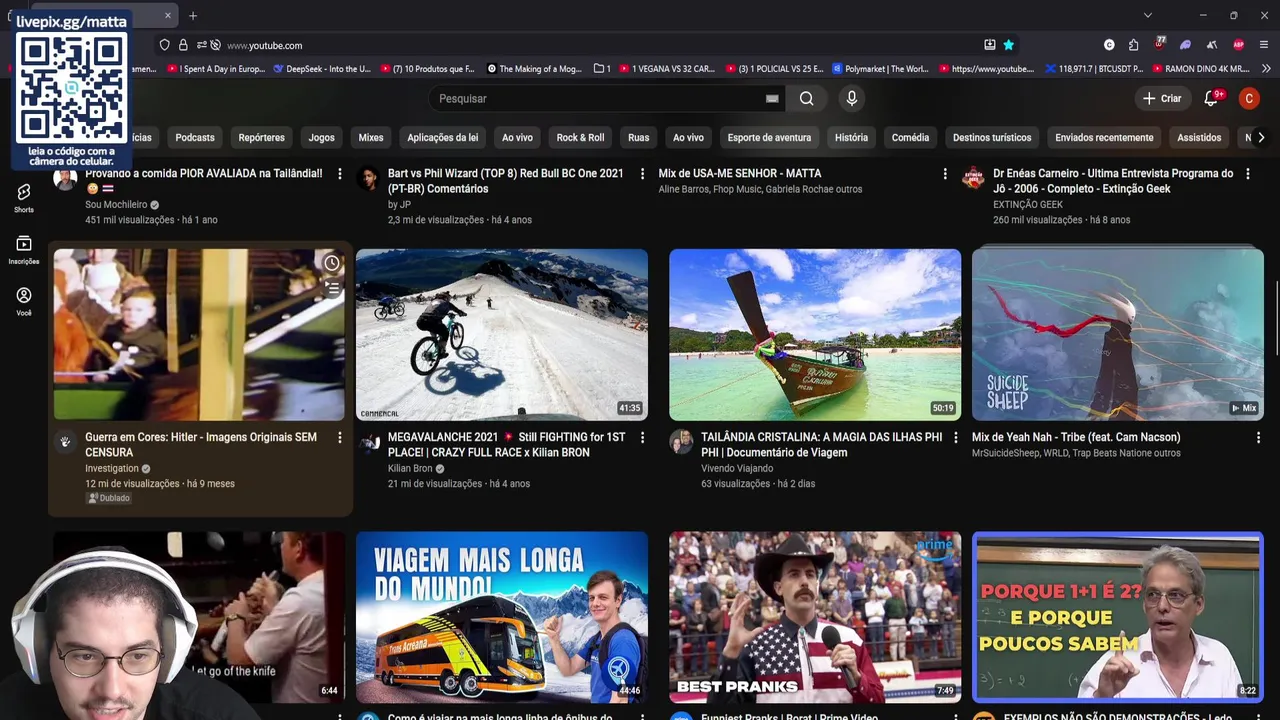
Task: Select the Comédia category chip
Action: (910, 138)
